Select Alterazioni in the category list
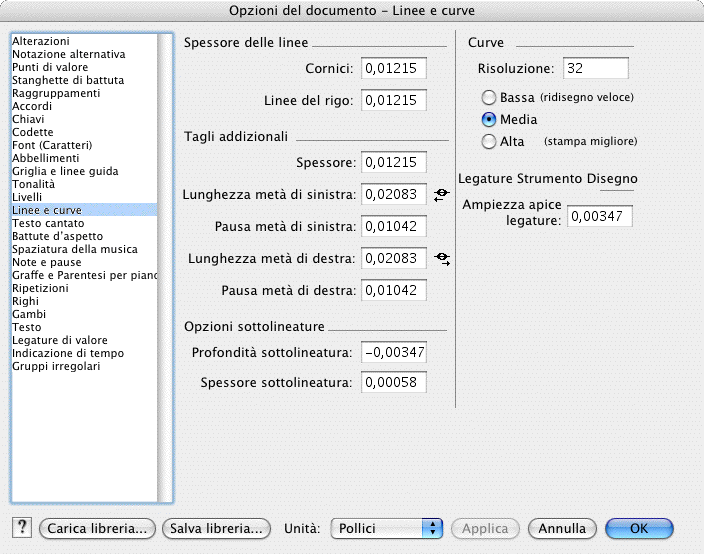The height and width of the screenshot is (554, 704). tap(41, 41)
